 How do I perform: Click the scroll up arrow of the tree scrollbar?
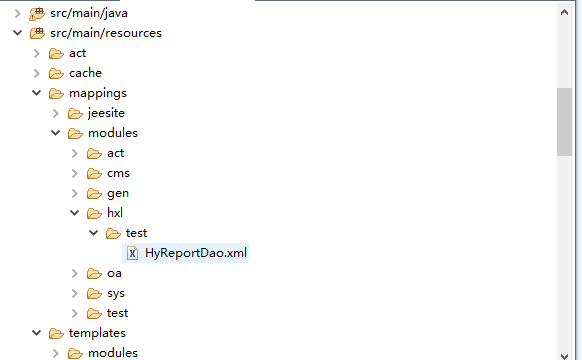(564, 12)
